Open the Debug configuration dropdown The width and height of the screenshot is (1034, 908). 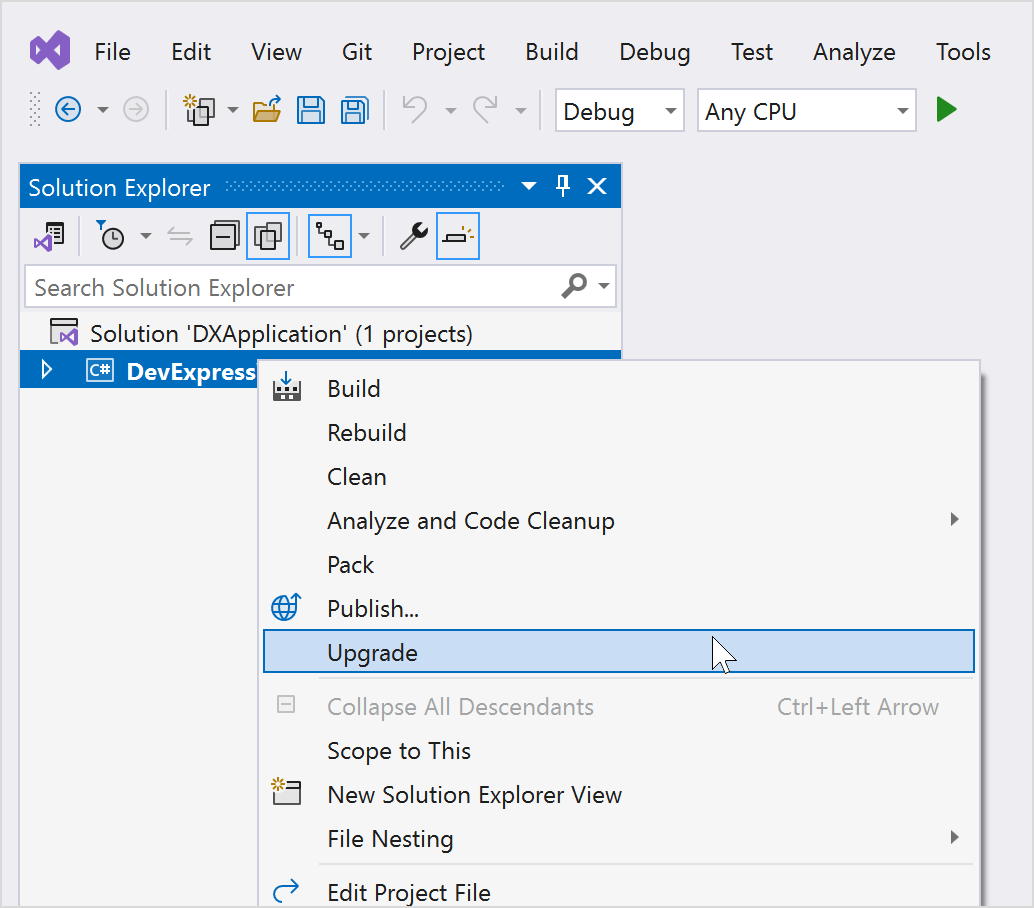[x=618, y=111]
